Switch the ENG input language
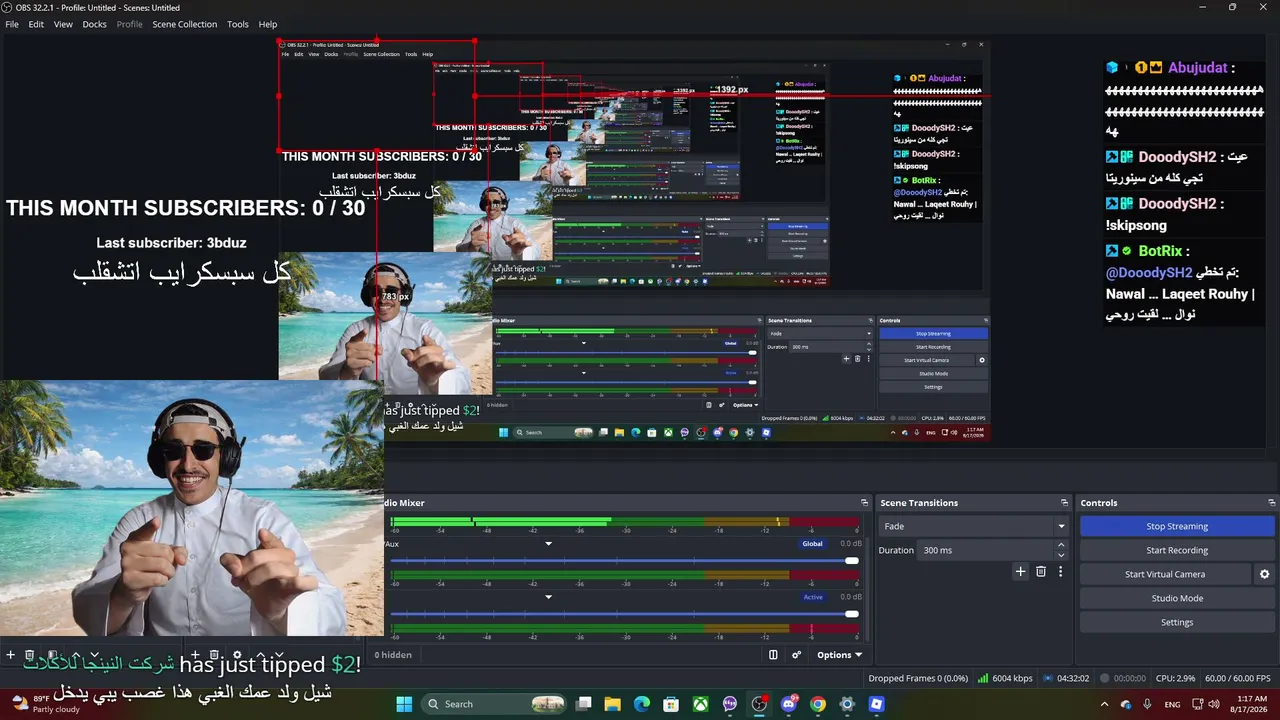 coord(1172,704)
